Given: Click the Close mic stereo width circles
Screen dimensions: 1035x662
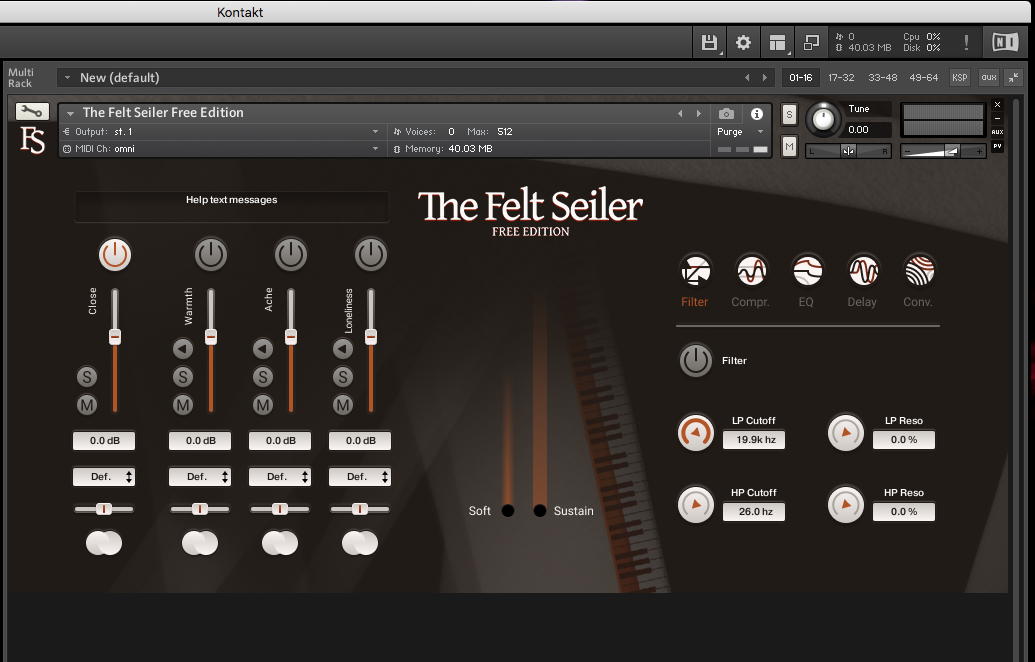Looking at the screenshot, I should click(x=104, y=543).
